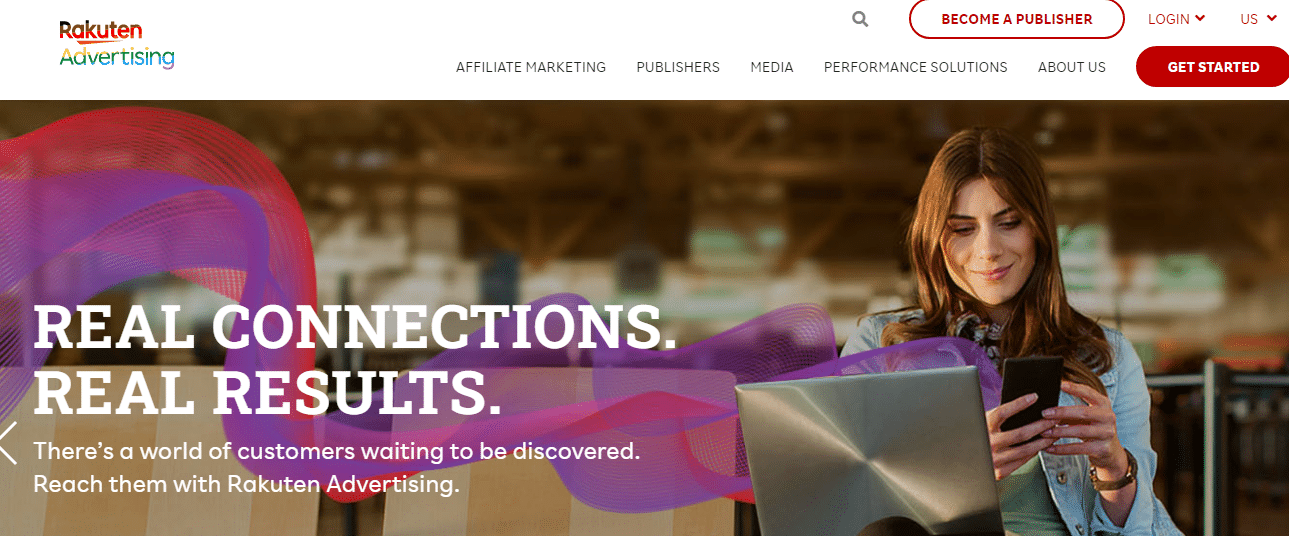Open the Publishers menu item
This screenshot has width=1289, height=536.
click(678, 67)
